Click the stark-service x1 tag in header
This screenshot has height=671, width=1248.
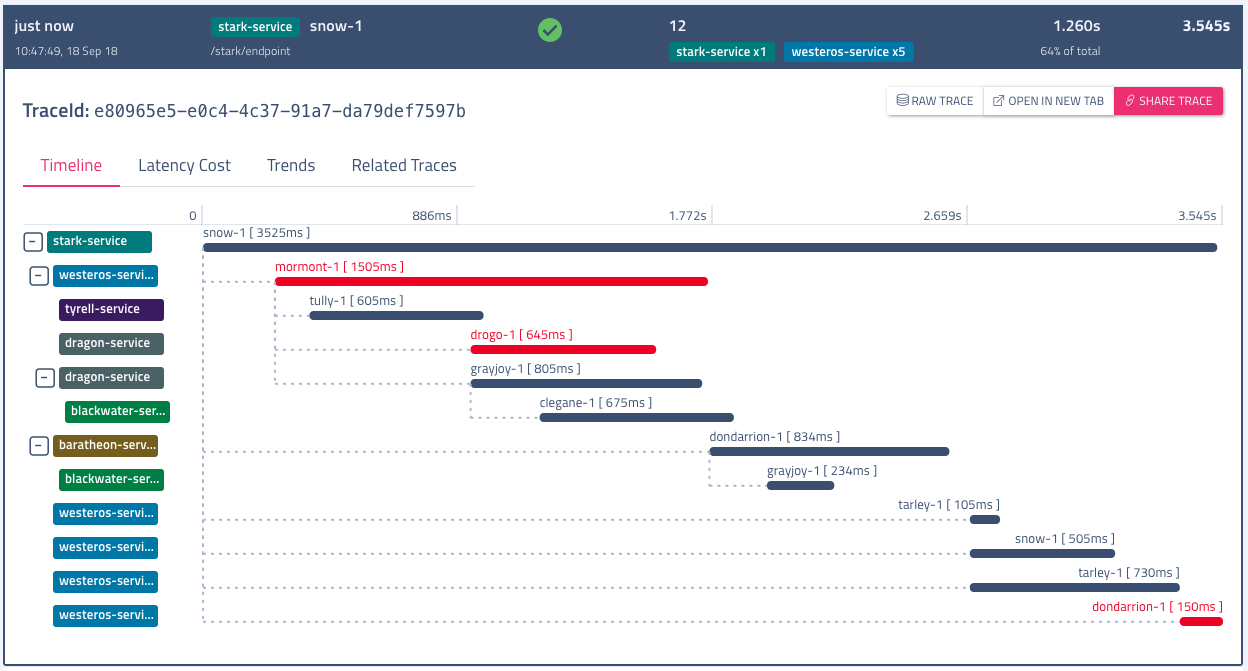[x=722, y=52]
